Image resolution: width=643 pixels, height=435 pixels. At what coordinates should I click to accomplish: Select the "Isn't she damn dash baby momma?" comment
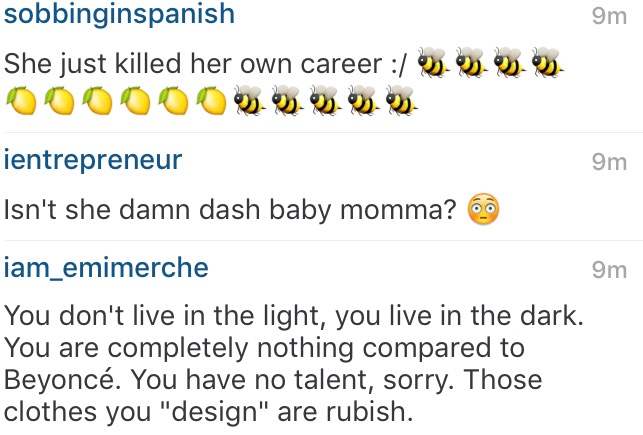[x=231, y=210]
